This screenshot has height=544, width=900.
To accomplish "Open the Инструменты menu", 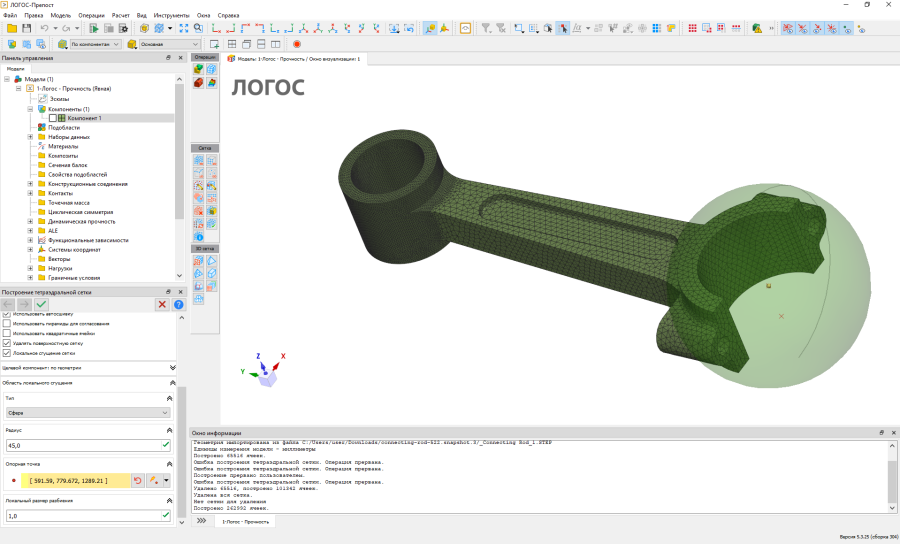I will (171, 15).
